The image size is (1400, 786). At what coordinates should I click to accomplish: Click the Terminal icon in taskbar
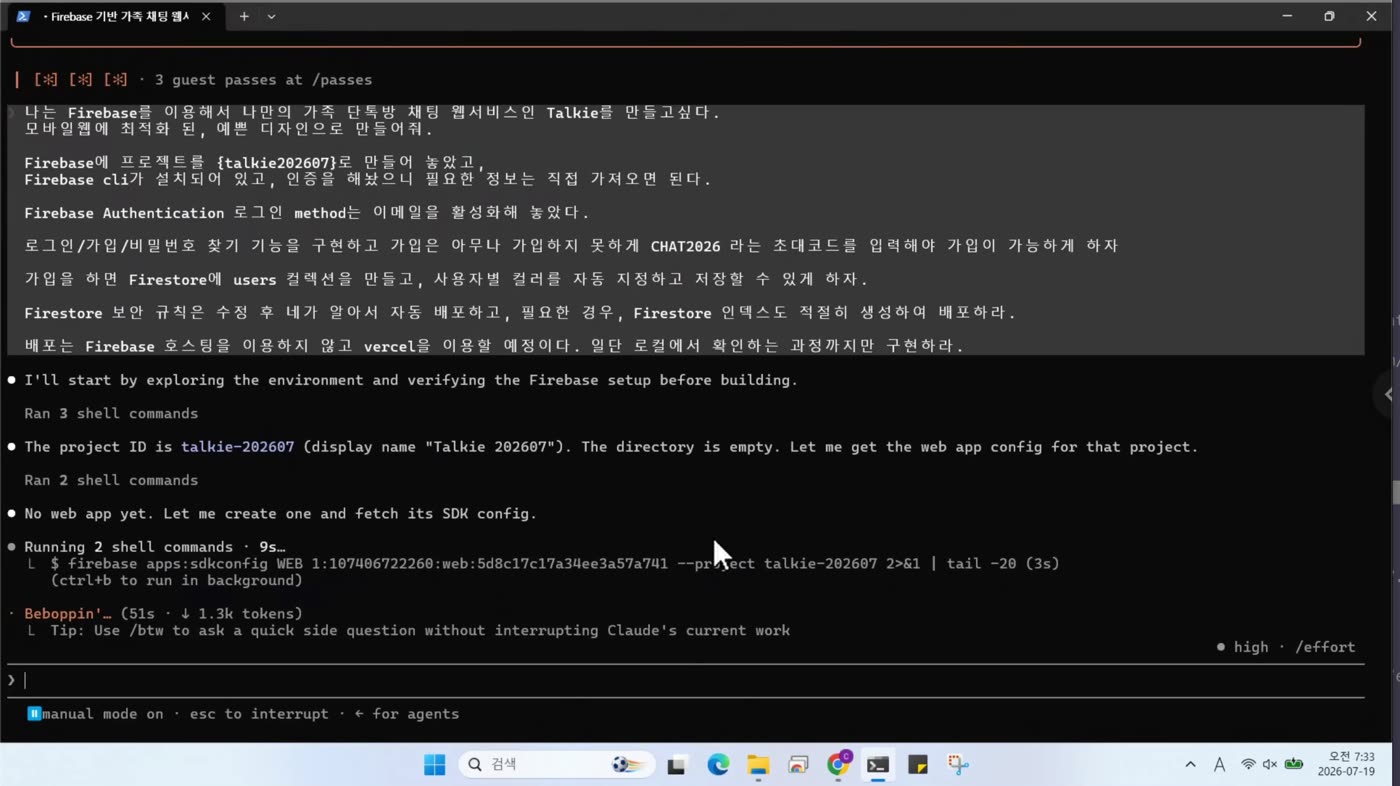[x=878, y=765]
